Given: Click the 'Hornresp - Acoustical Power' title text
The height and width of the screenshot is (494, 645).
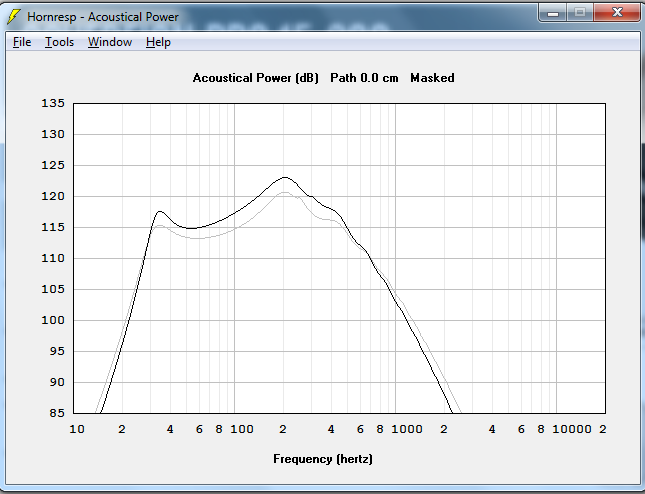Looking at the screenshot, I should pos(103,17).
